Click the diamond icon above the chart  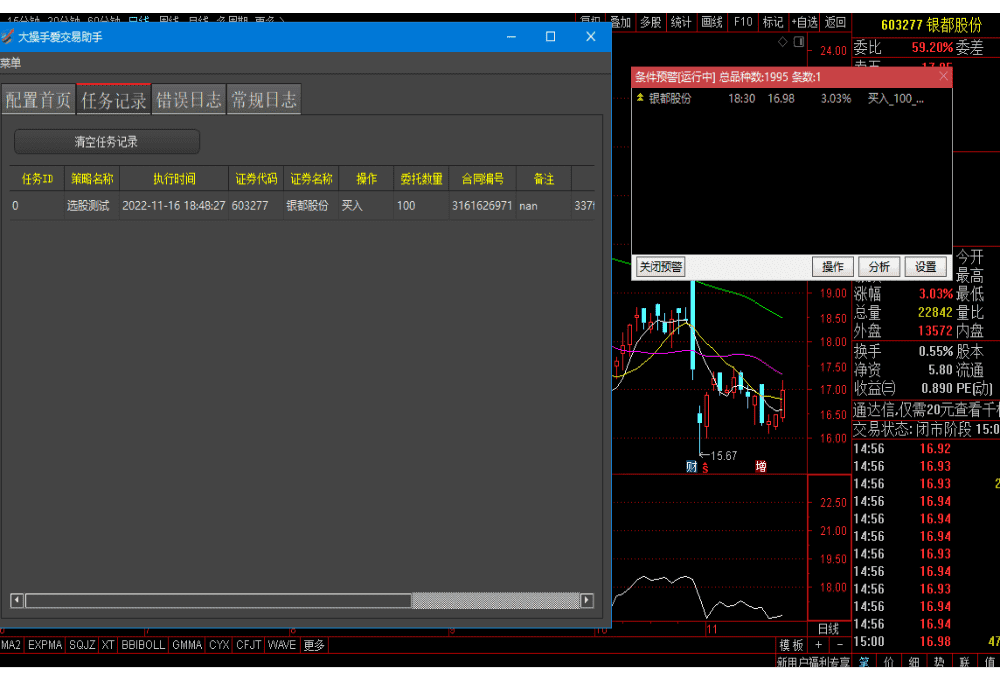coord(783,43)
